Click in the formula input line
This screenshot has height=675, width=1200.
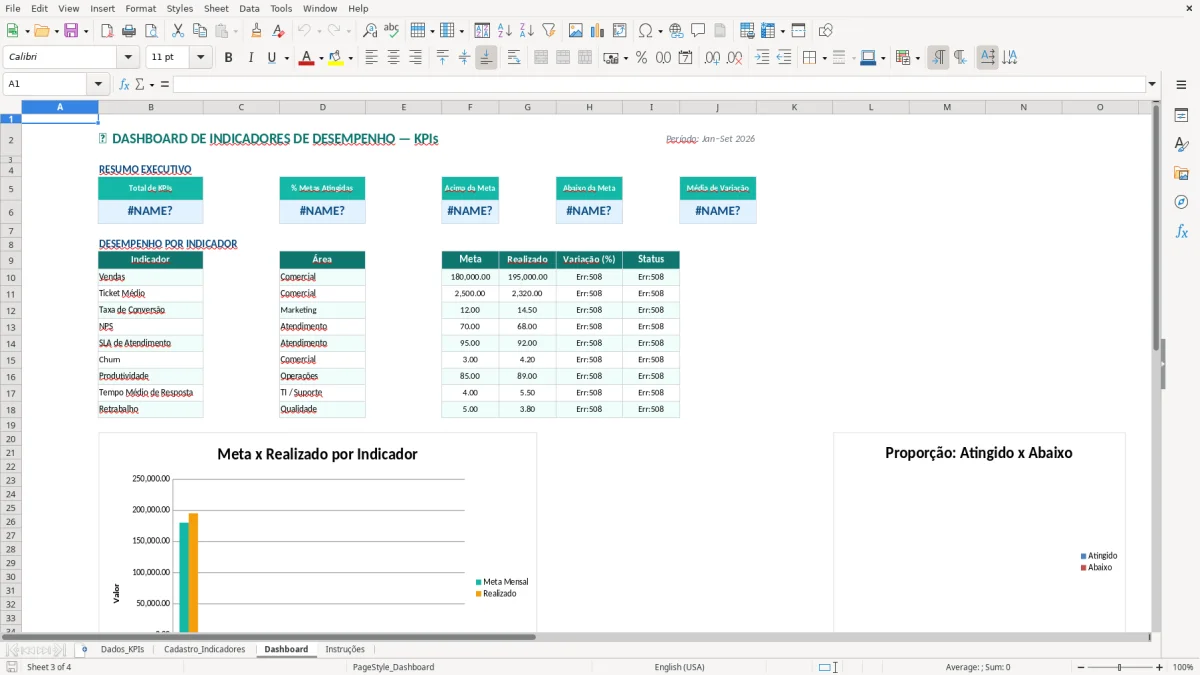click(659, 84)
